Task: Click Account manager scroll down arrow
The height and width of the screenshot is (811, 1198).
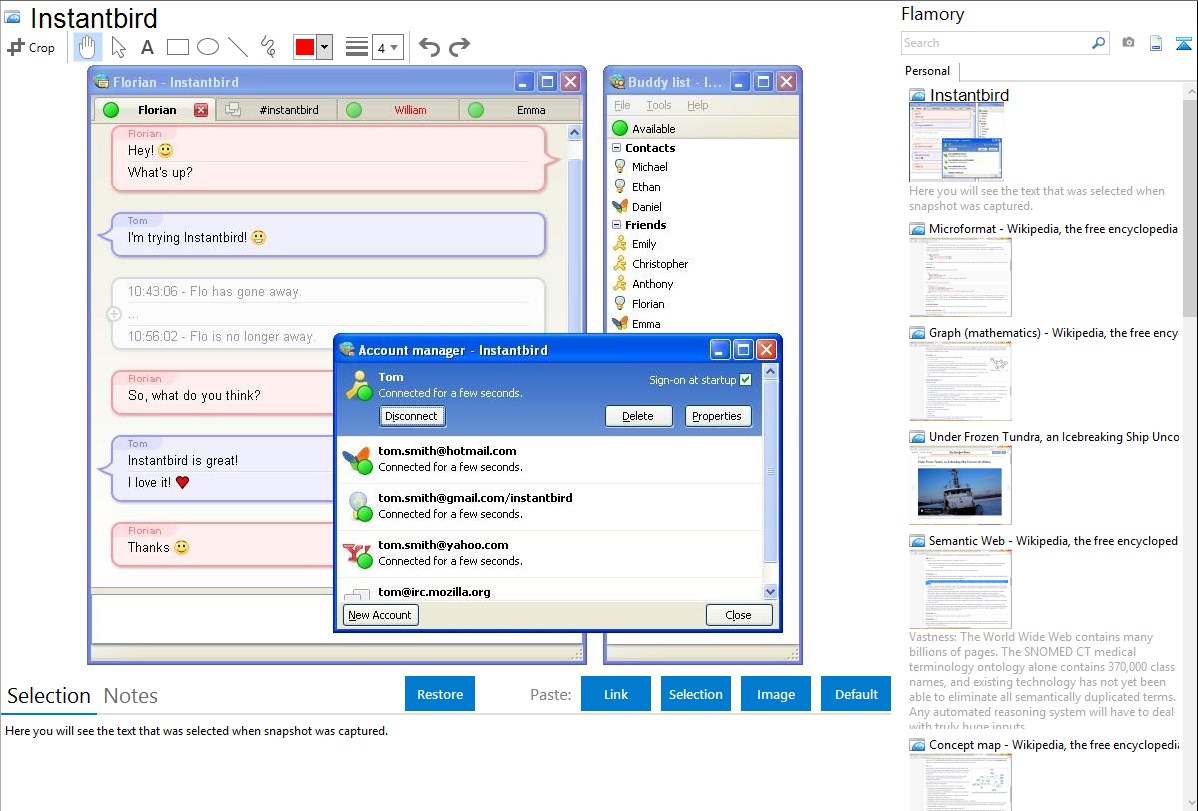Action: [x=770, y=592]
